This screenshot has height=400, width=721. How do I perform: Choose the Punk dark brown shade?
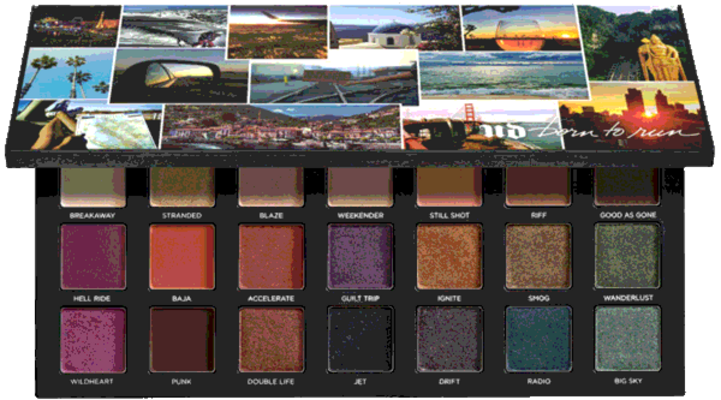pos(182,340)
